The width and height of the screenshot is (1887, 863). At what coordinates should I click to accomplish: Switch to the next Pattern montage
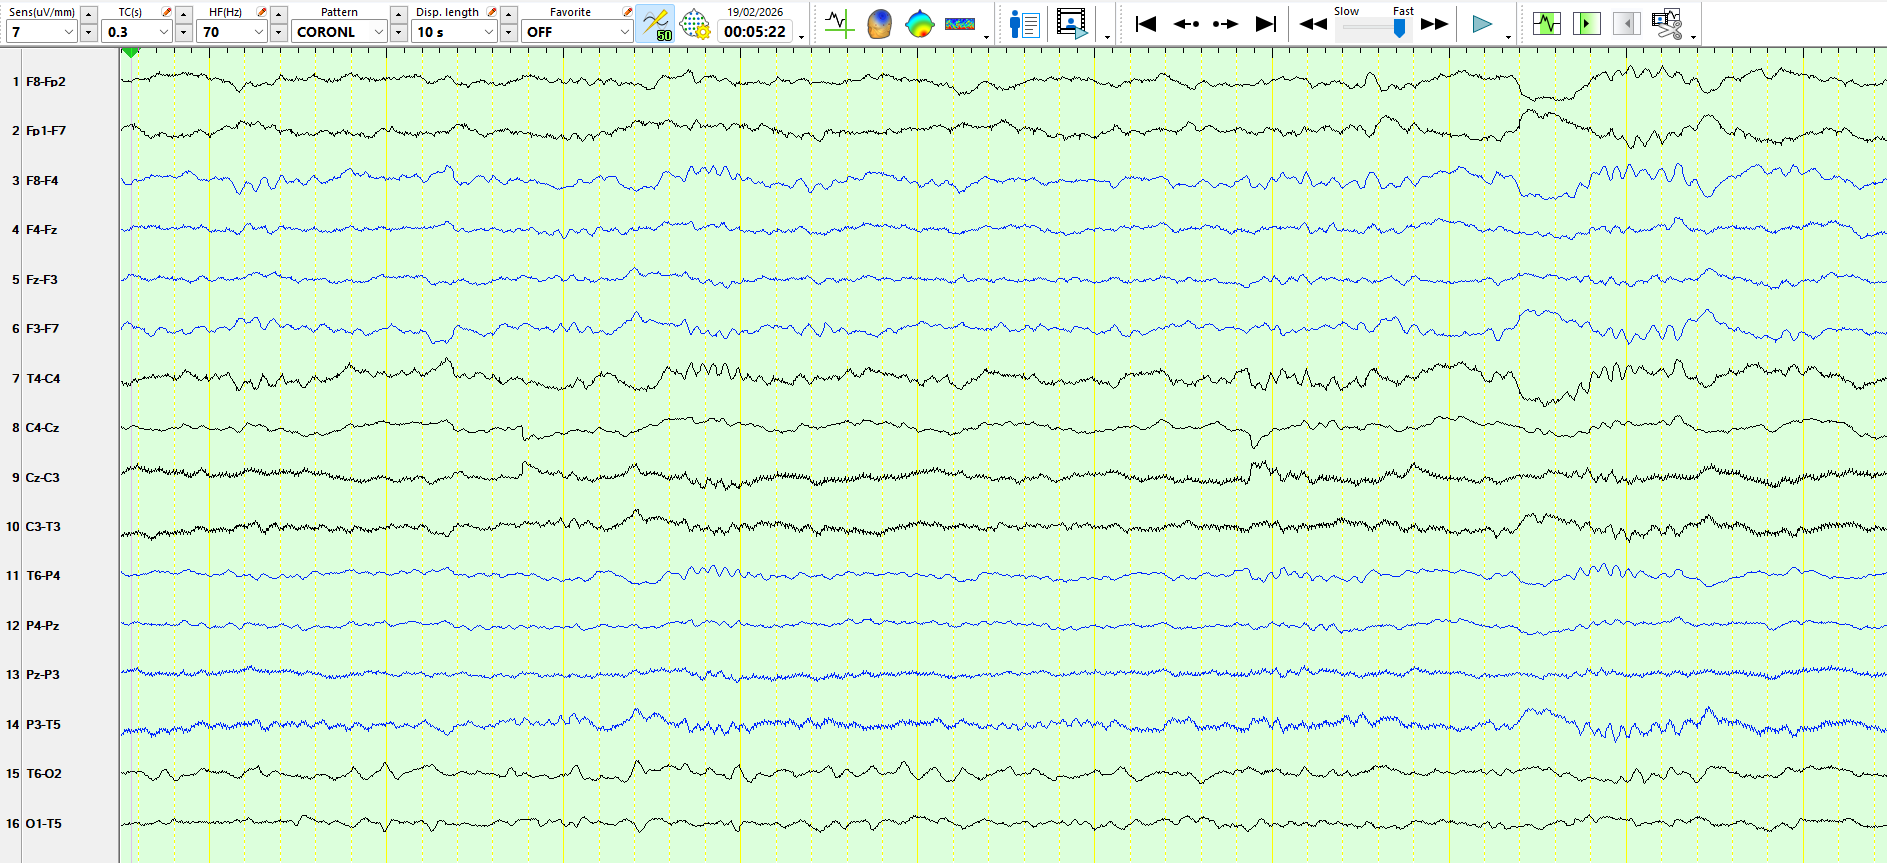pyautogui.click(x=399, y=33)
